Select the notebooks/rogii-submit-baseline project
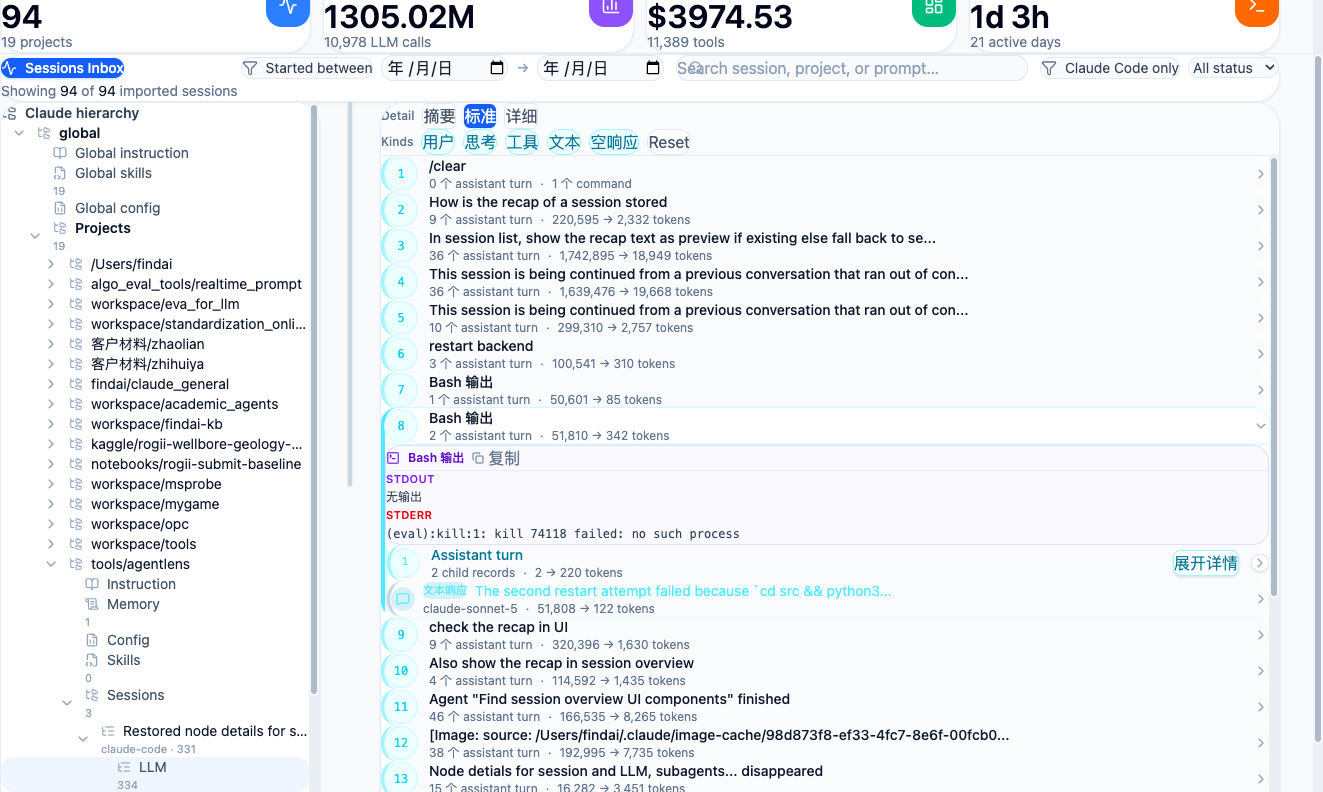This screenshot has width=1323, height=792. (195, 464)
